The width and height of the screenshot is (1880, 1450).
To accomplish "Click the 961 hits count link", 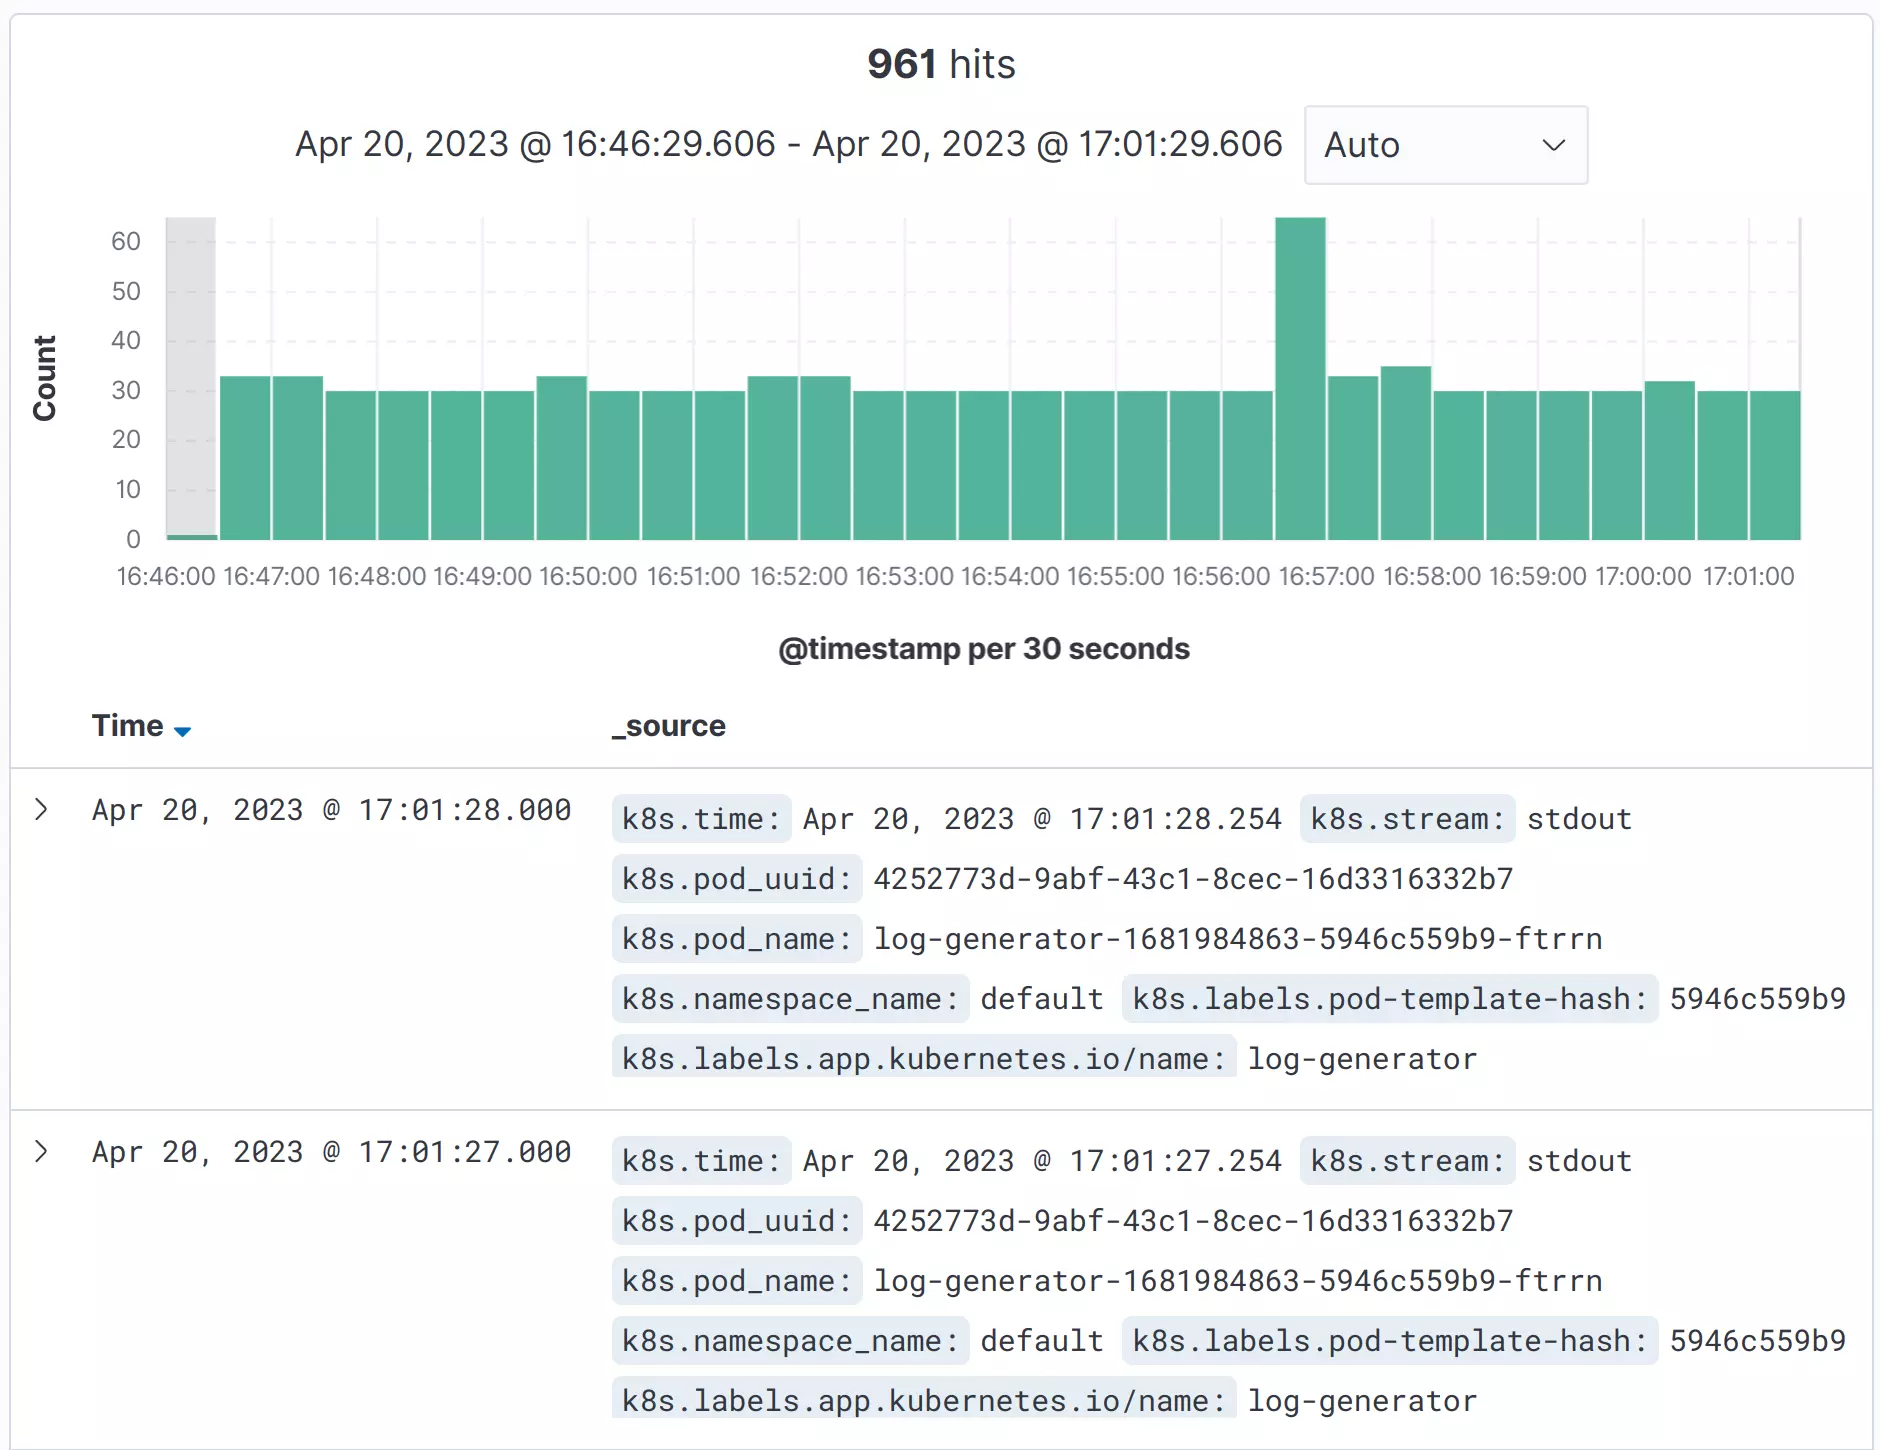I will point(941,63).
